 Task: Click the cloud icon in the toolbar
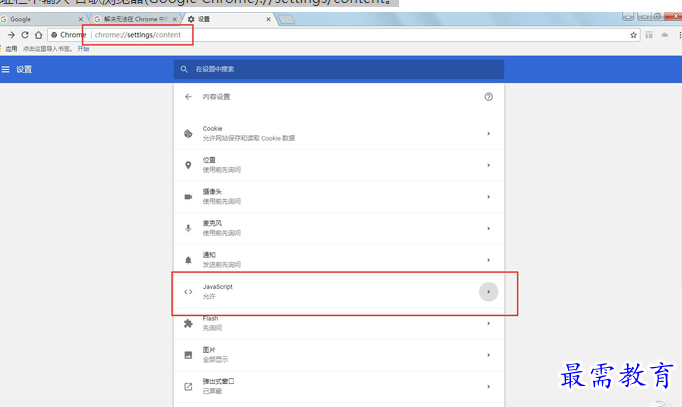tap(665, 35)
